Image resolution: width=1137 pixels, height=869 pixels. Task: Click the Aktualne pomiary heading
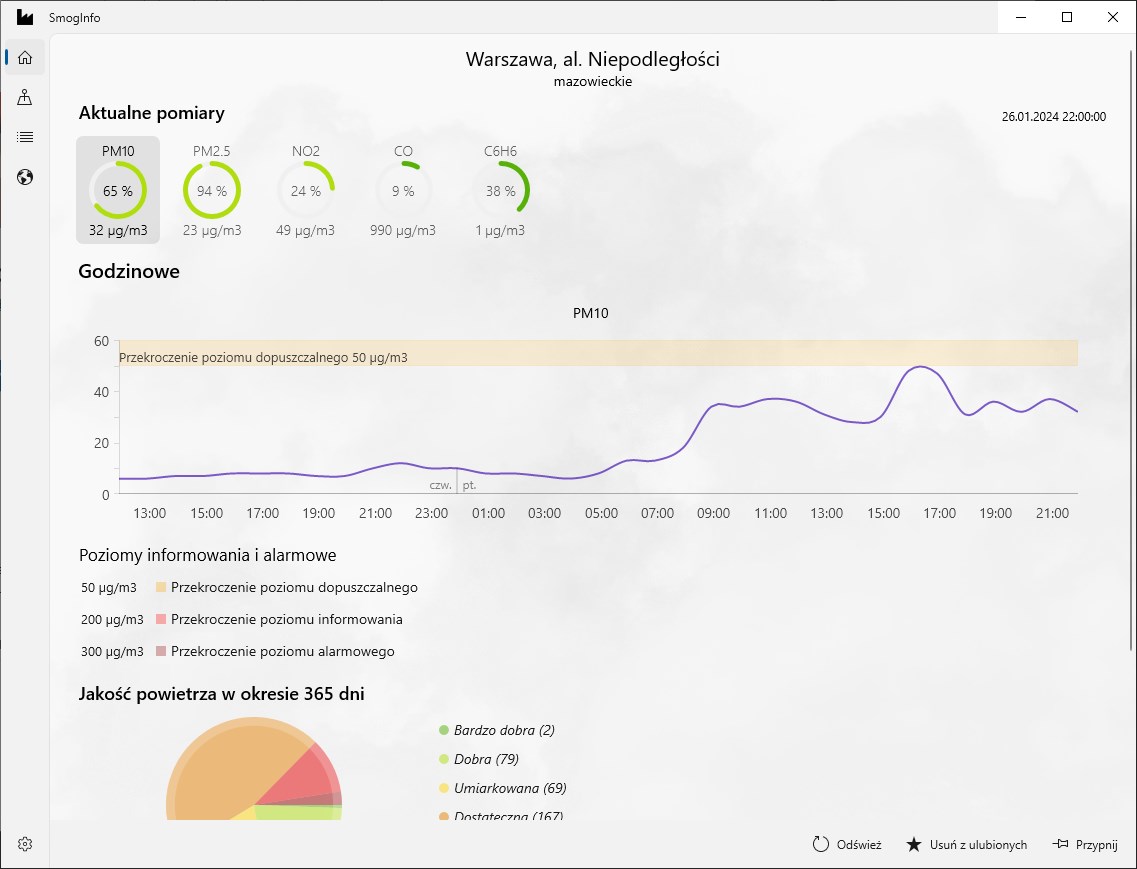(x=152, y=113)
